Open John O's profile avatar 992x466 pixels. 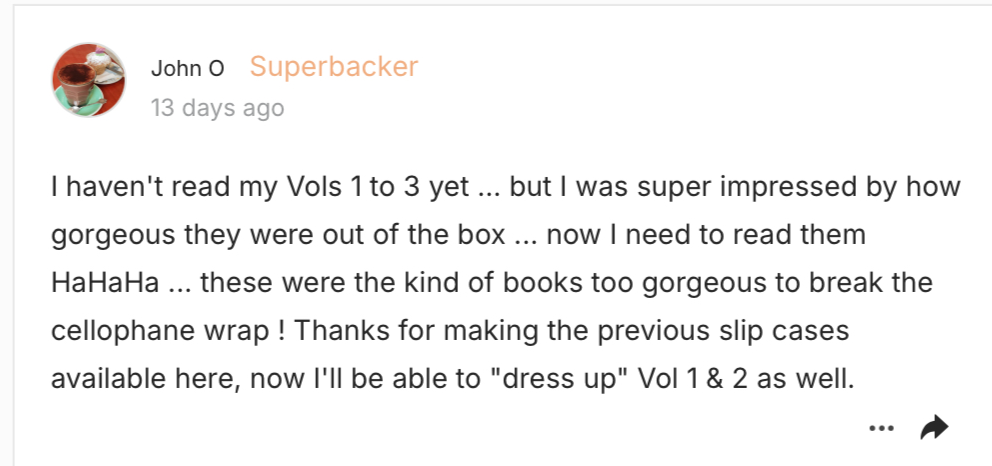[x=89, y=80]
